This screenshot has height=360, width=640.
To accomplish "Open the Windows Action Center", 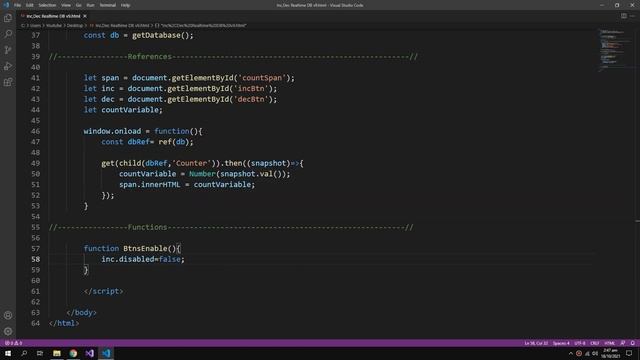I will [629, 353].
